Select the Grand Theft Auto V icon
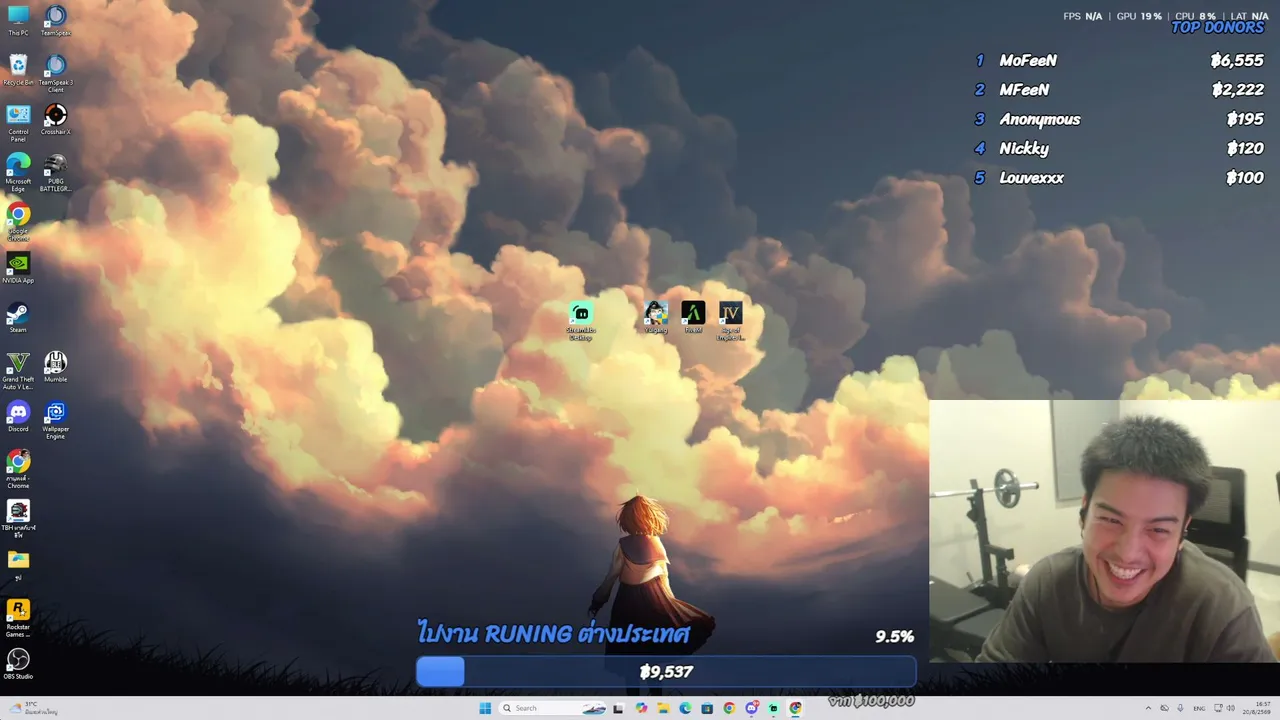The image size is (1280, 720). tap(18, 370)
